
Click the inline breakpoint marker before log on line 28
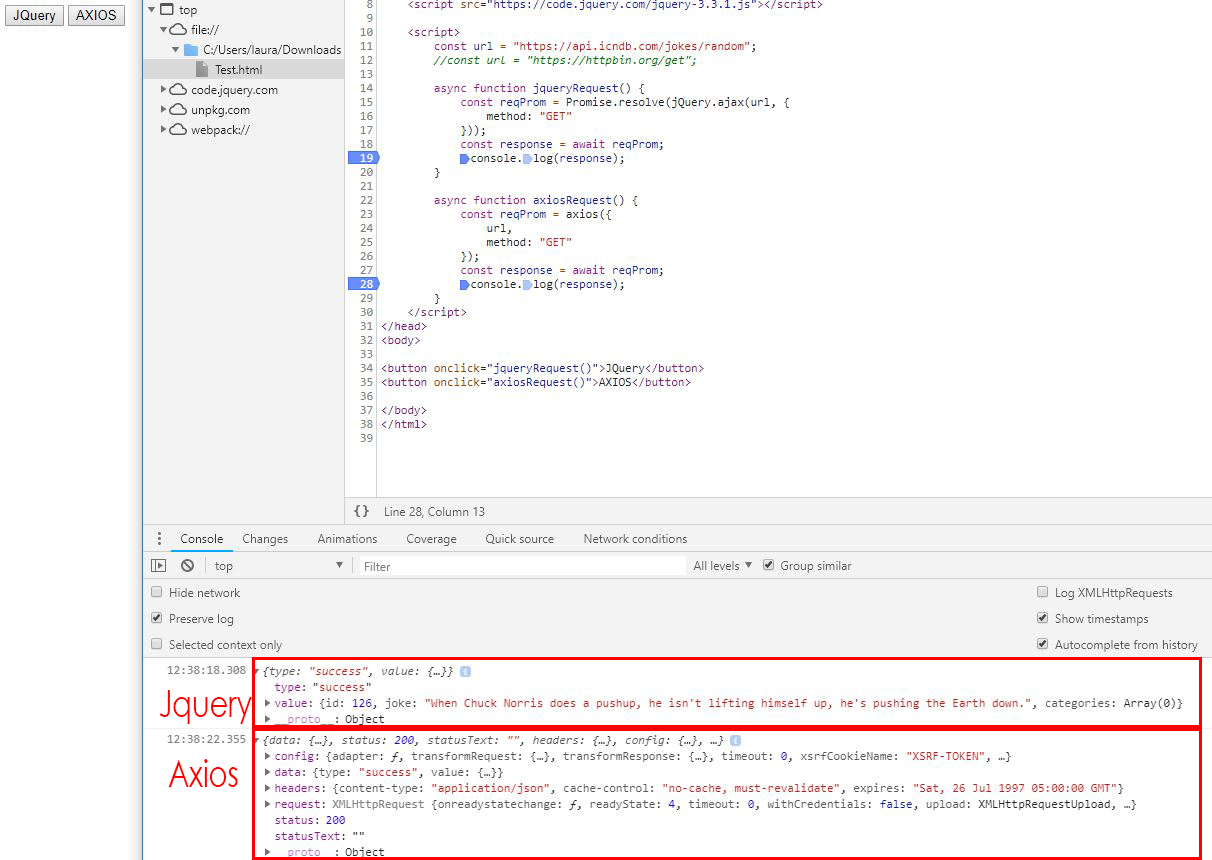(527, 284)
